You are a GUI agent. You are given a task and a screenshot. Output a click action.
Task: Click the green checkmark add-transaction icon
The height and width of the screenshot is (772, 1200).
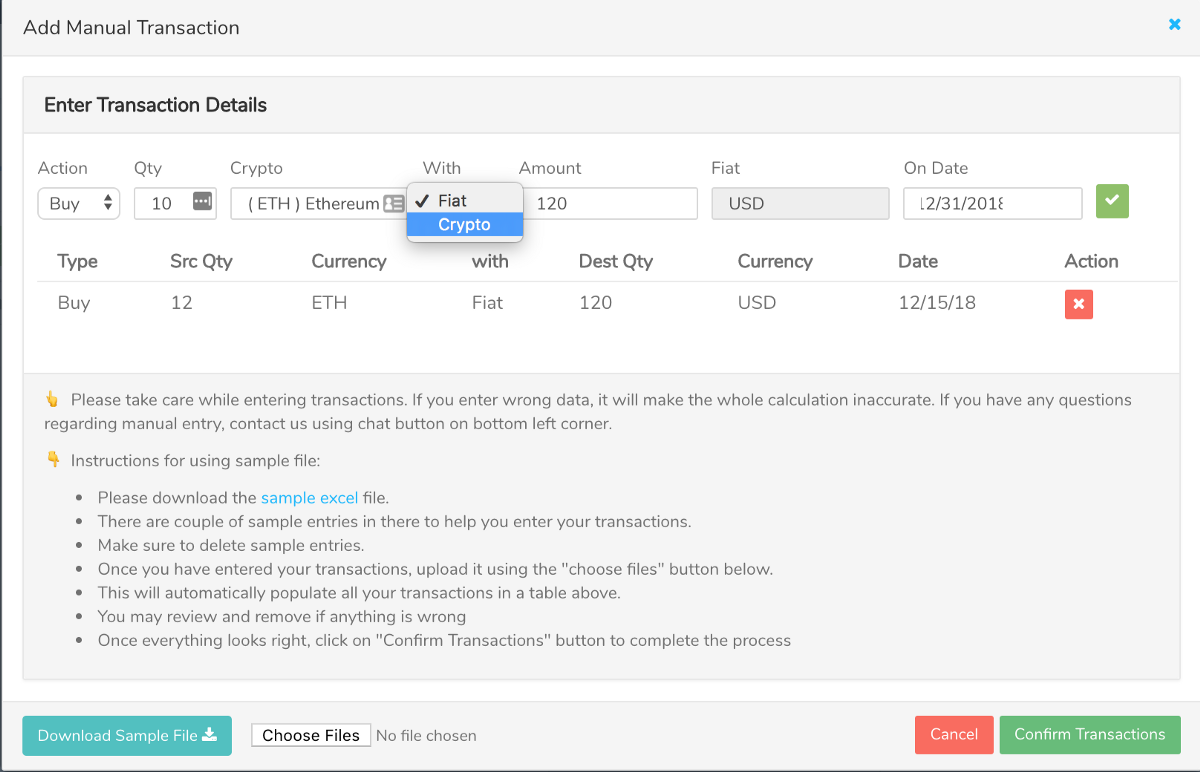(1112, 202)
